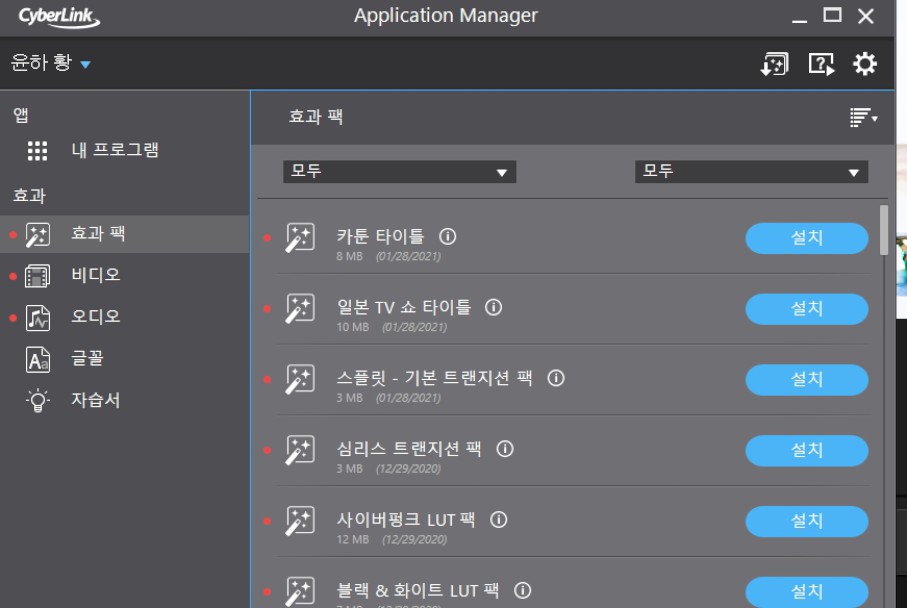Click the effect icon of 블랙 & 화이트 LUT 팩

pos(300,591)
